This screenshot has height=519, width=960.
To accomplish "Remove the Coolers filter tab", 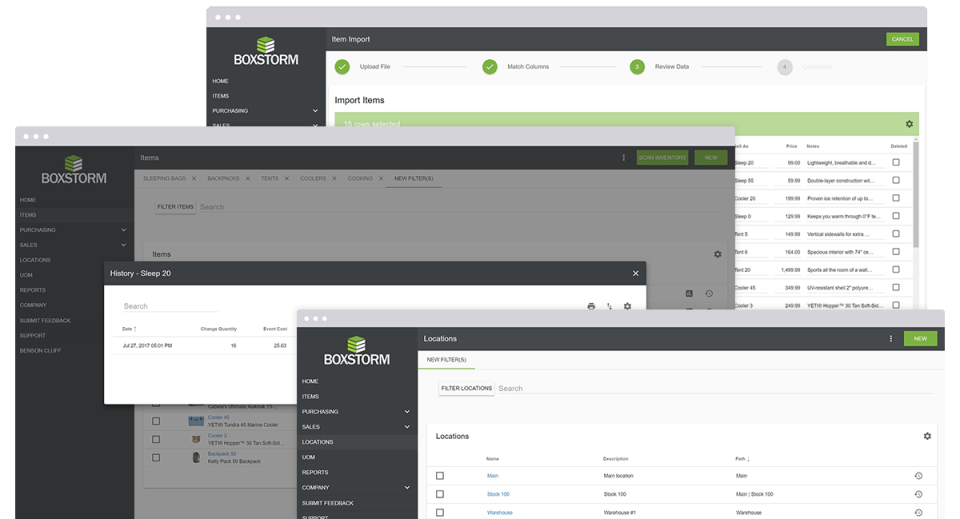I will [x=334, y=179].
